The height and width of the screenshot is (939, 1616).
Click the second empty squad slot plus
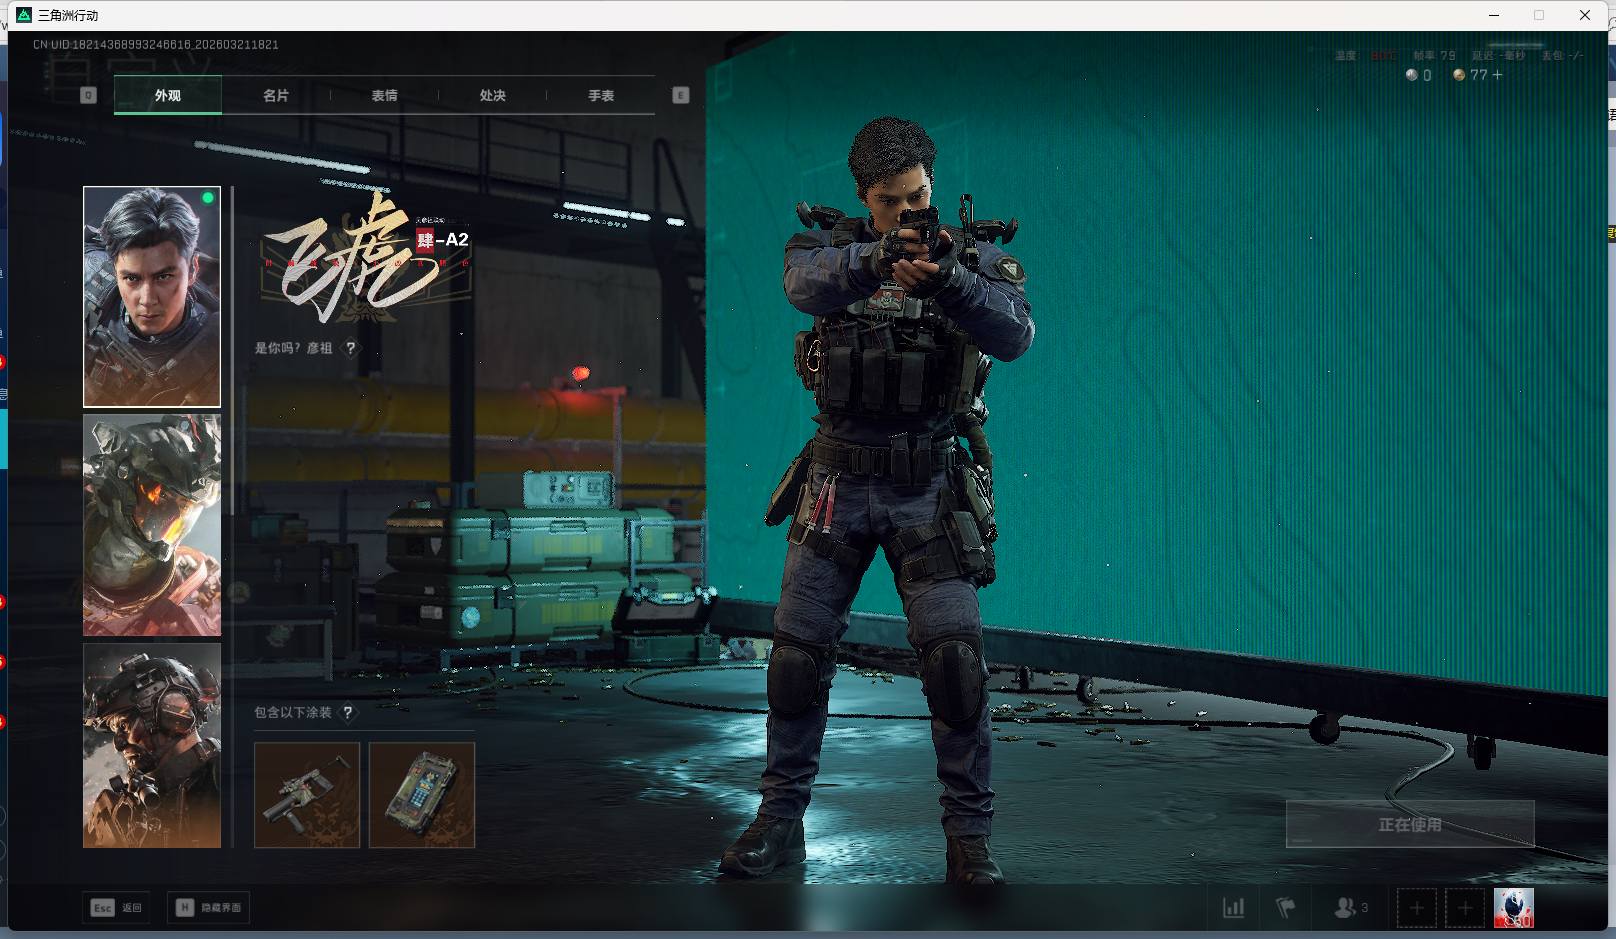point(1465,908)
